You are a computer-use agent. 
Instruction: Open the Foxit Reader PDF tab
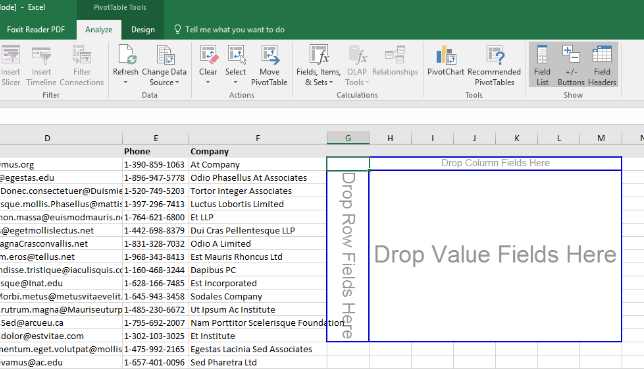36,30
